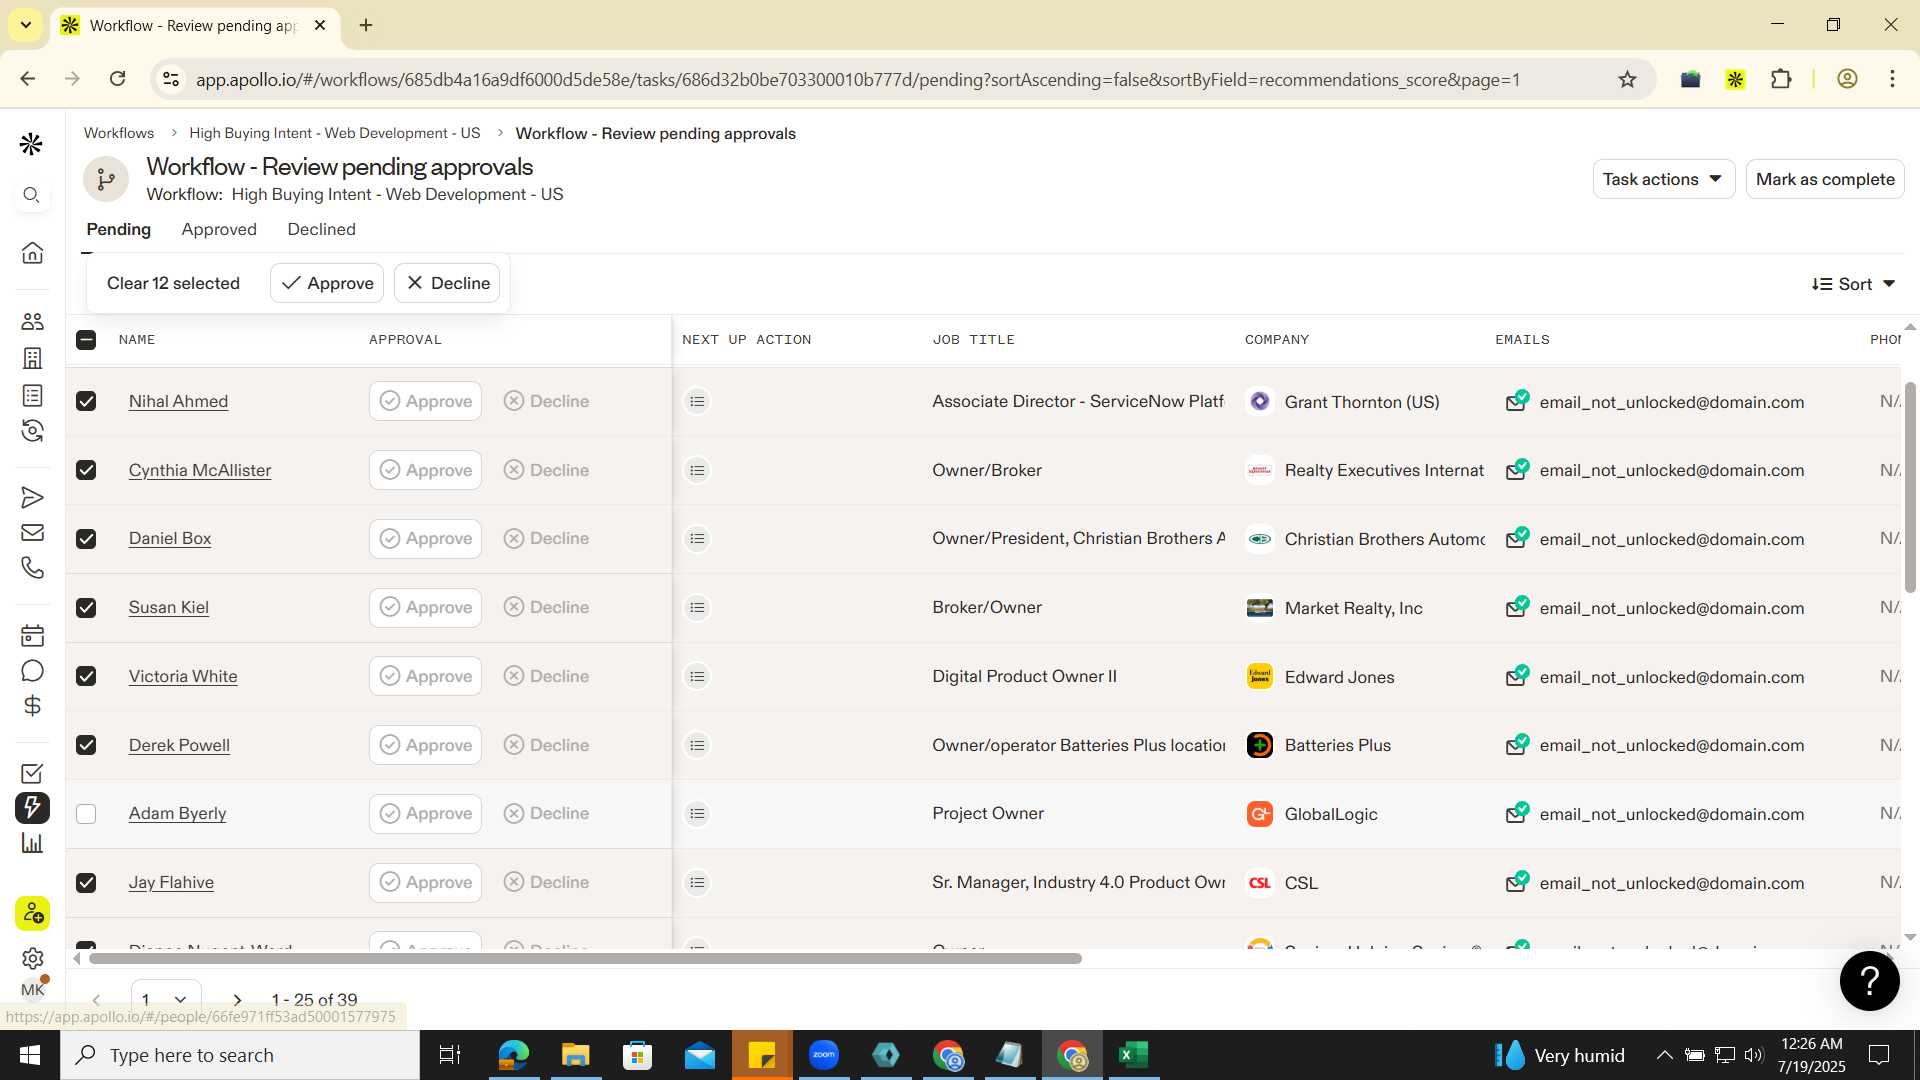Open Lists icon in sidebar
This screenshot has width=1920, height=1080.
point(32,395)
